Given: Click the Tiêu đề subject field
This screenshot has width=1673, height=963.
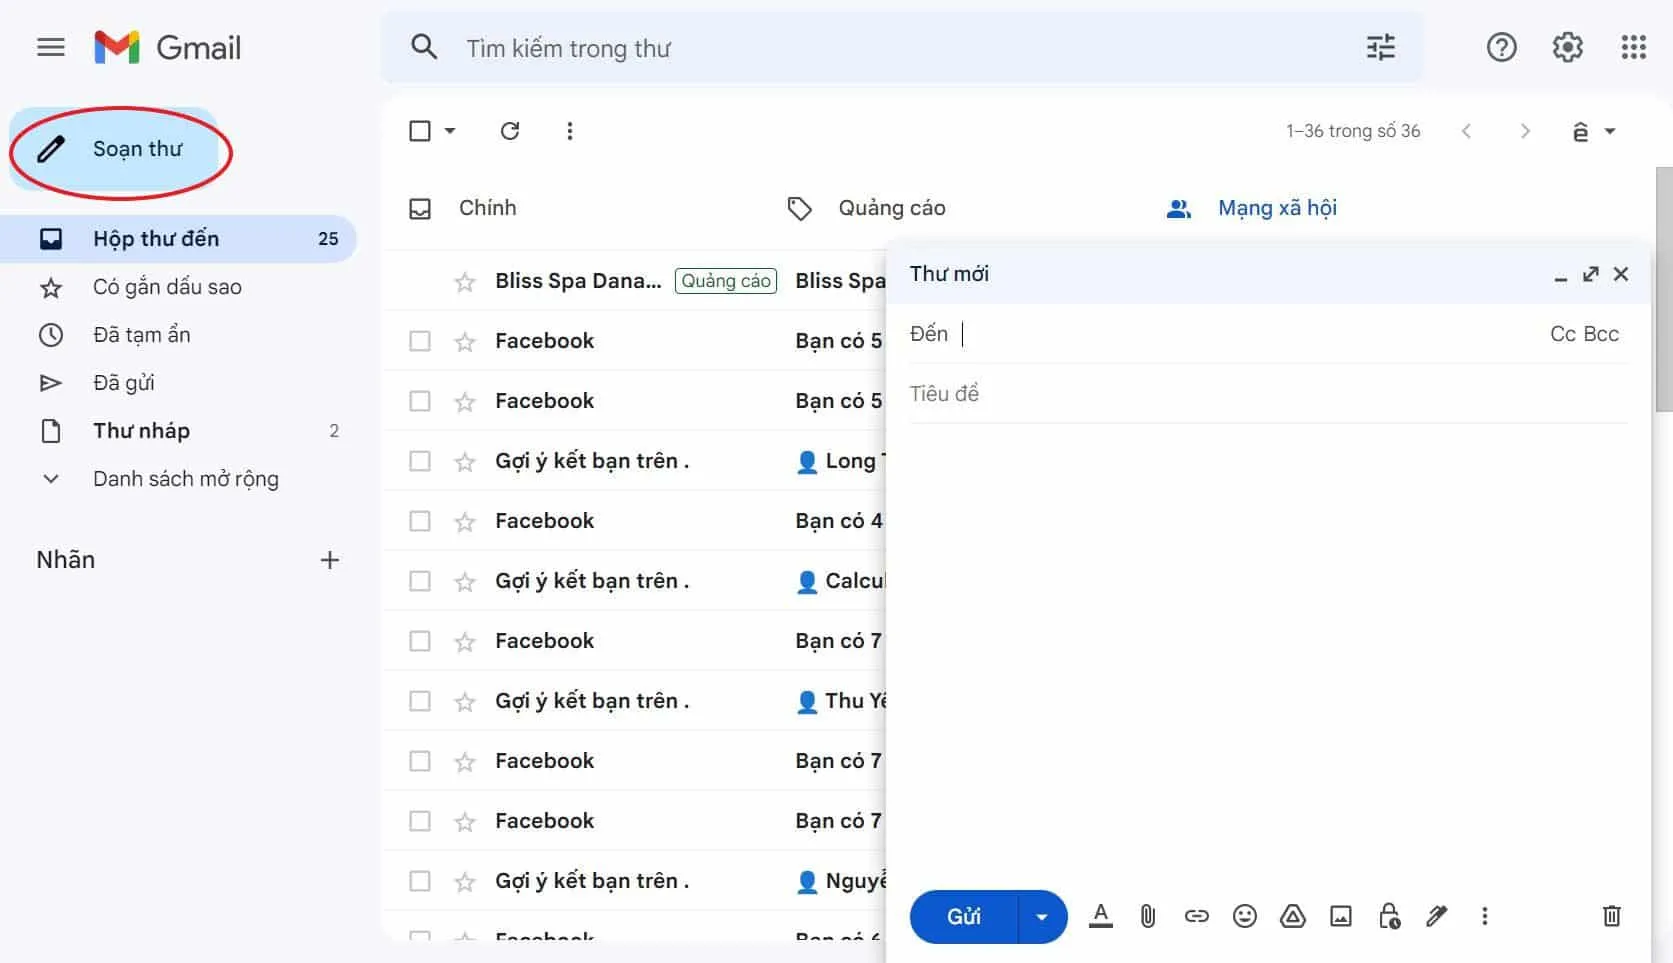Looking at the screenshot, I should tap(1268, 394).
